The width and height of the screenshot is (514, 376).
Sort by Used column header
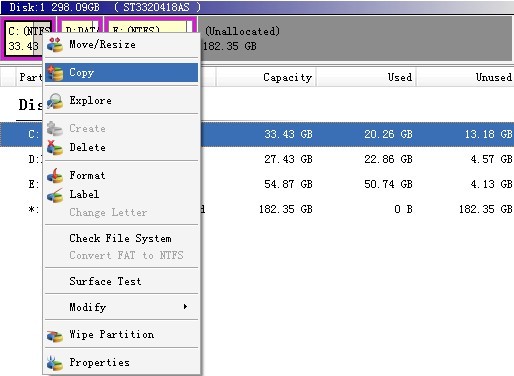click(366, 77)
